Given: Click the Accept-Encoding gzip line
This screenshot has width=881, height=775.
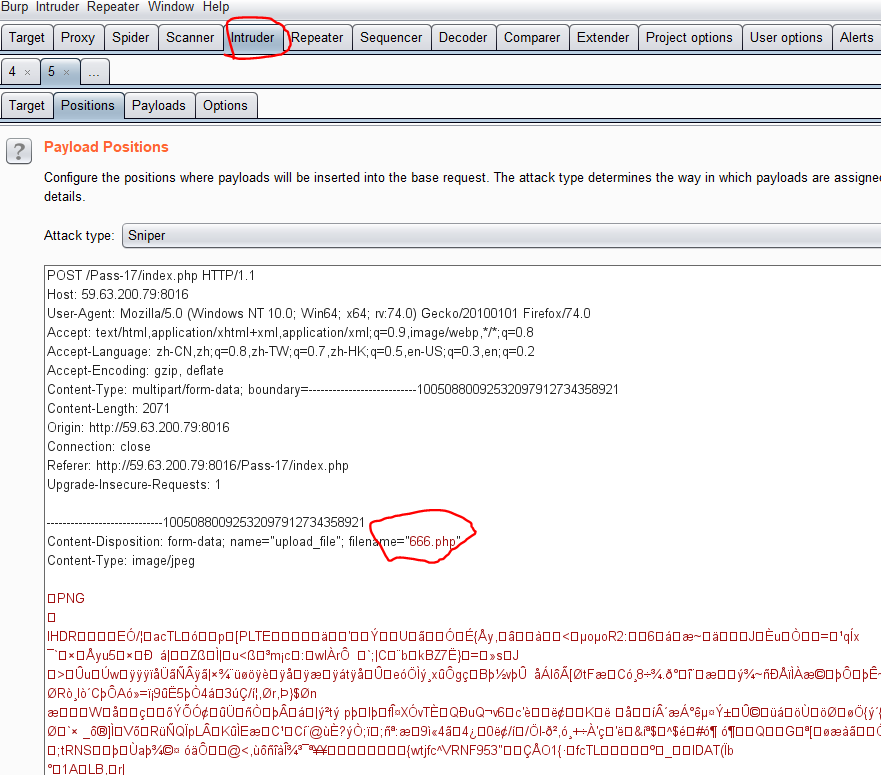Looking at the screenshot, I should (135, 371).
